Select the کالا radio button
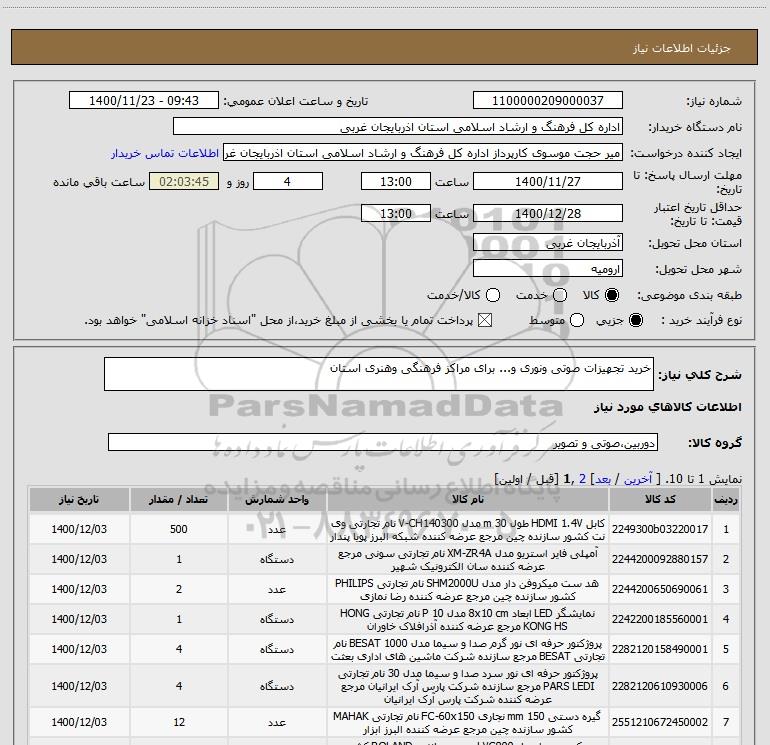The height and width of the screenshot is (745, 770). [612, 295]
